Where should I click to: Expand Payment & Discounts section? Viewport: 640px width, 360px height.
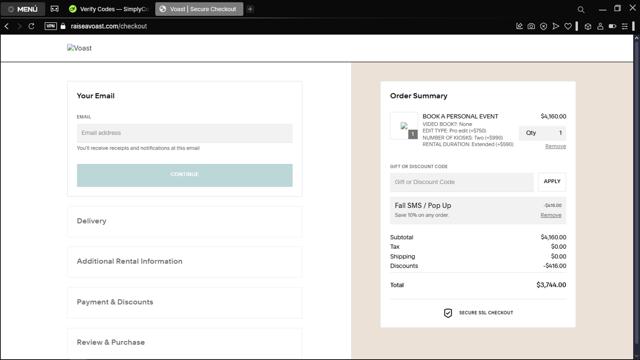pyautogui.click(x=184, y=302)
